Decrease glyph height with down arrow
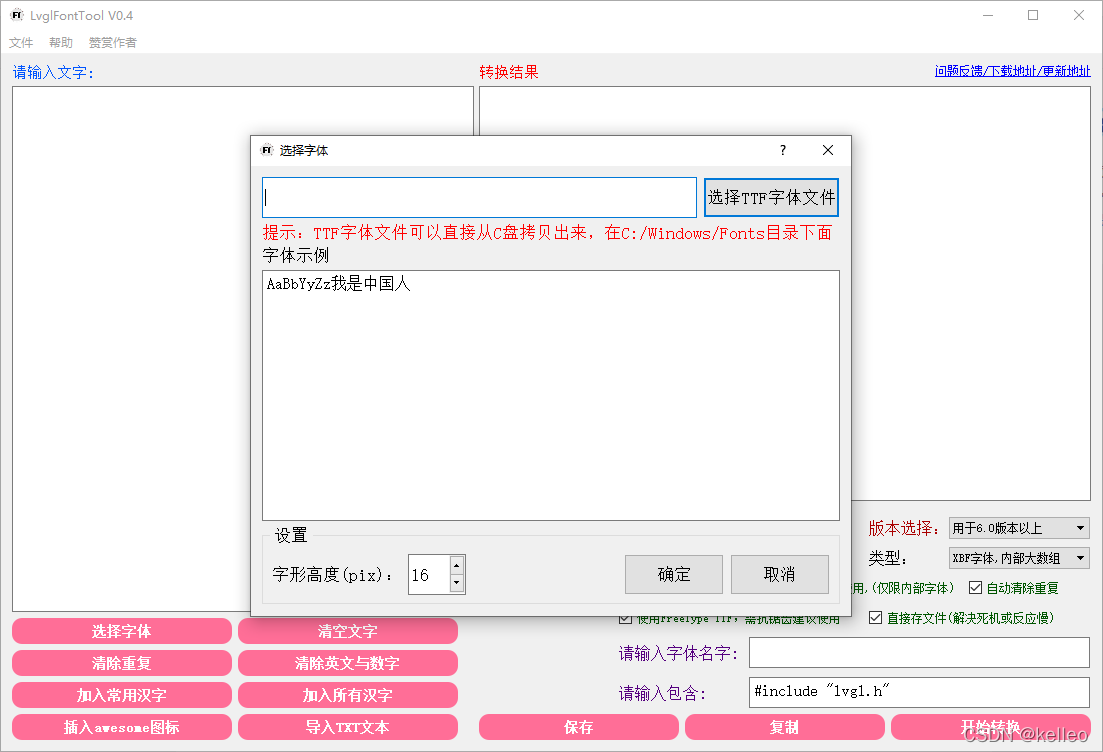Screen dimensions: 1103x752 click(457, 583)
